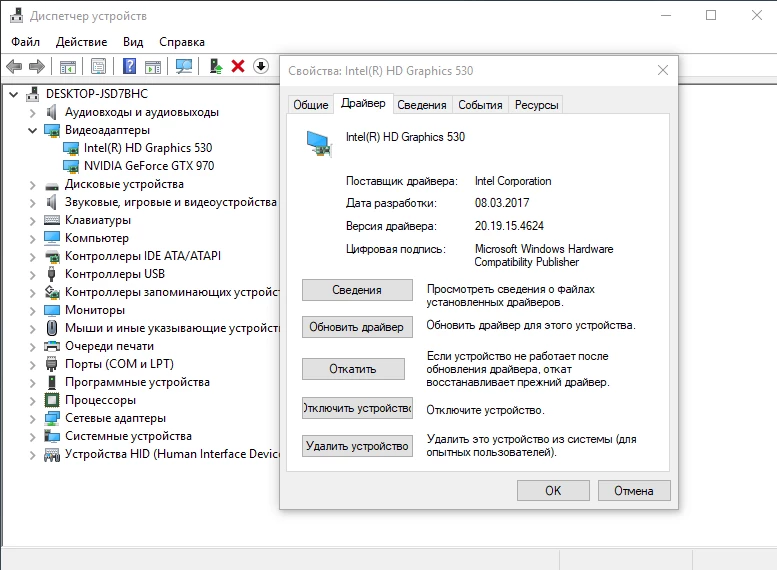Switch to the Общие tab

pyautogui.click(x=311, y=105)
